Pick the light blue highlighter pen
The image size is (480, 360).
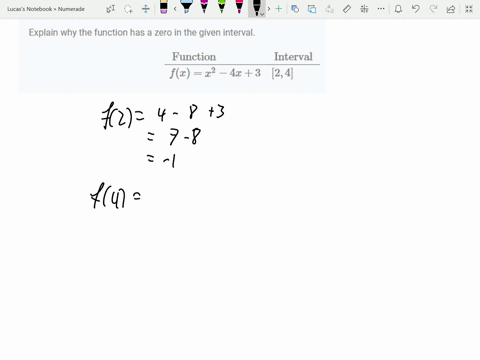click(x=186, y=7)
